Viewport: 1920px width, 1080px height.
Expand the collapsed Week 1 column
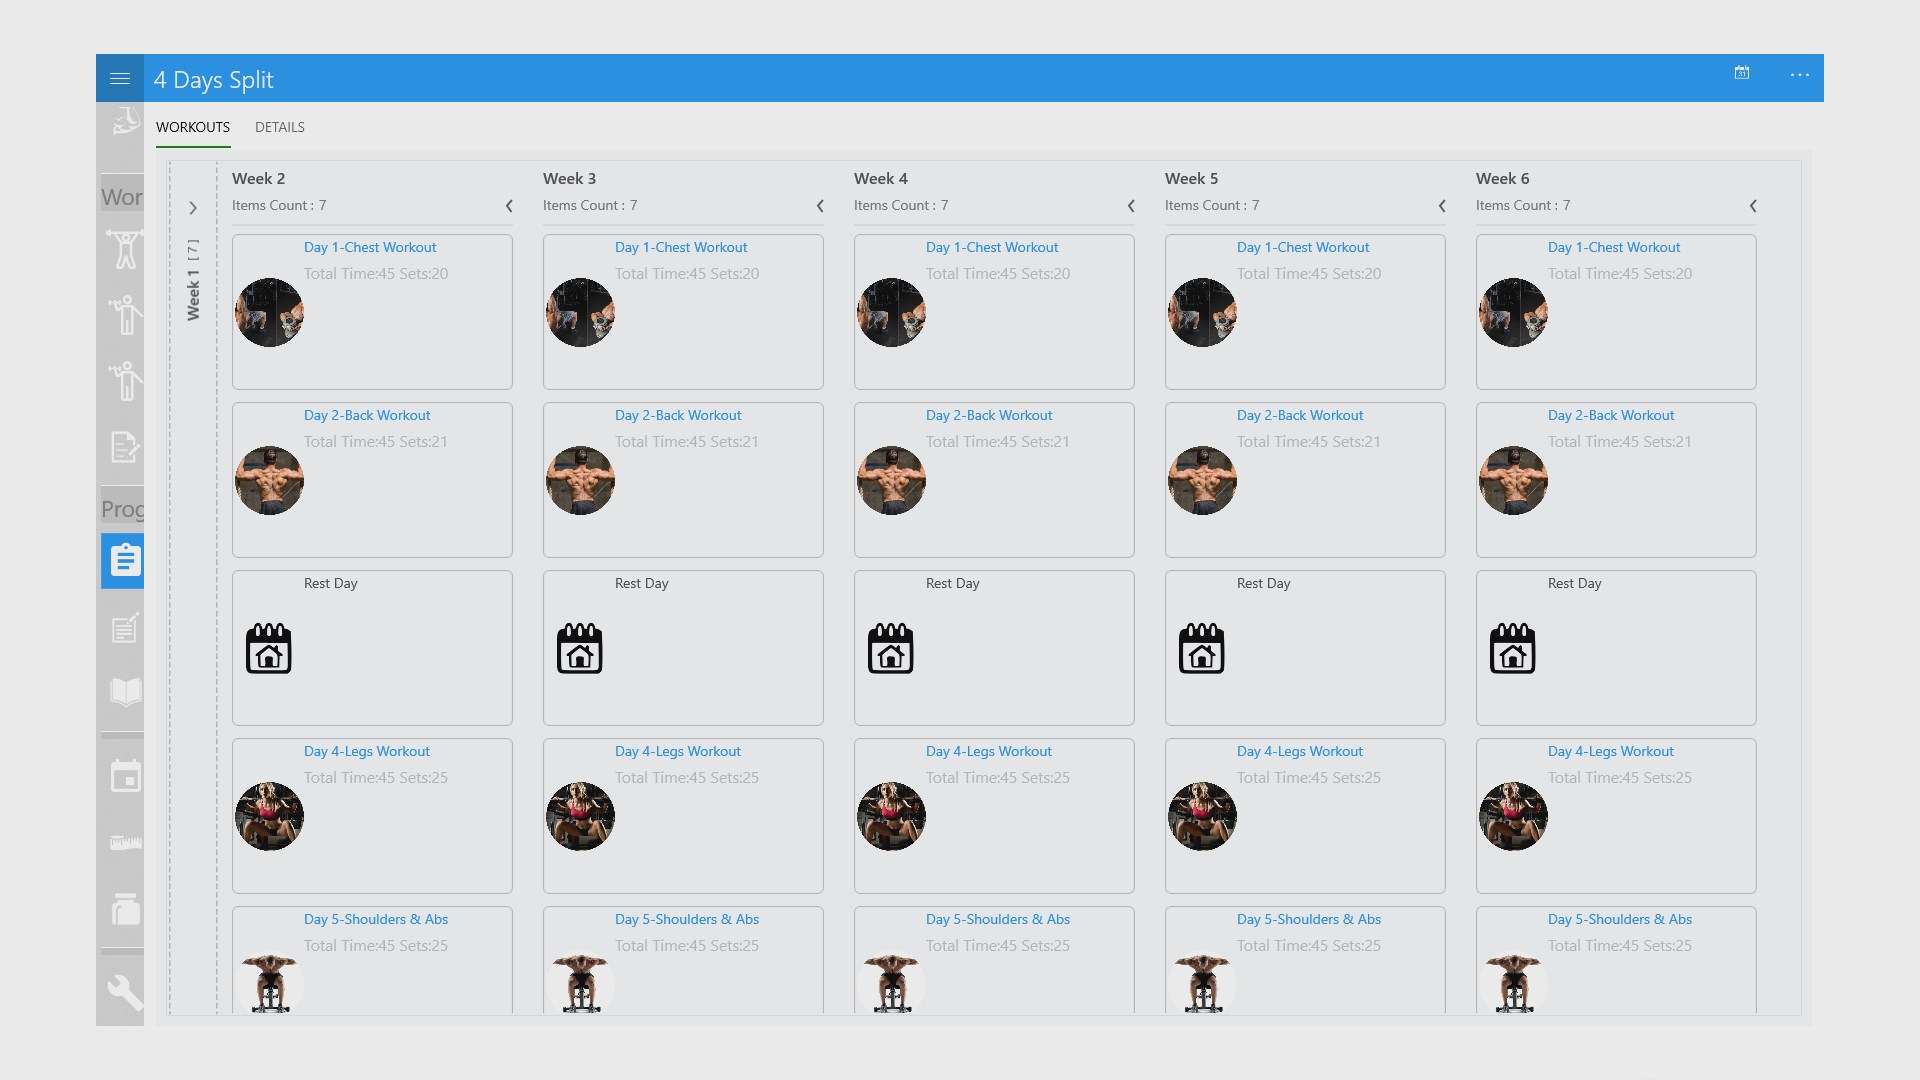193,208
